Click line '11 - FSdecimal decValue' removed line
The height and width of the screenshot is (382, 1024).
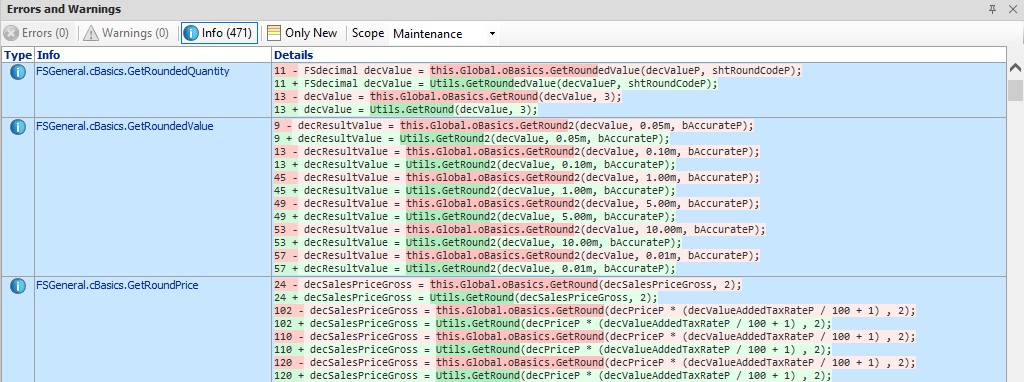point(537,71)
